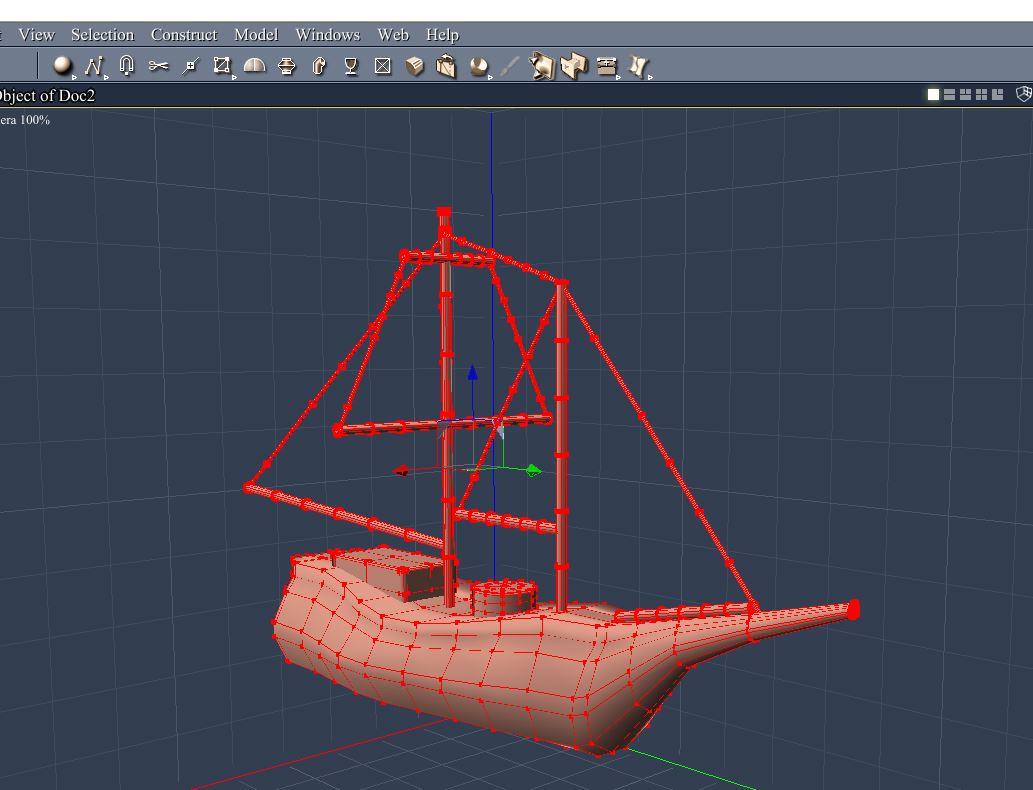This screenshot has width=1033, height=790.
Task: Select the first folded surface icon
Action: pyautogui.click(x=542, y=66)
